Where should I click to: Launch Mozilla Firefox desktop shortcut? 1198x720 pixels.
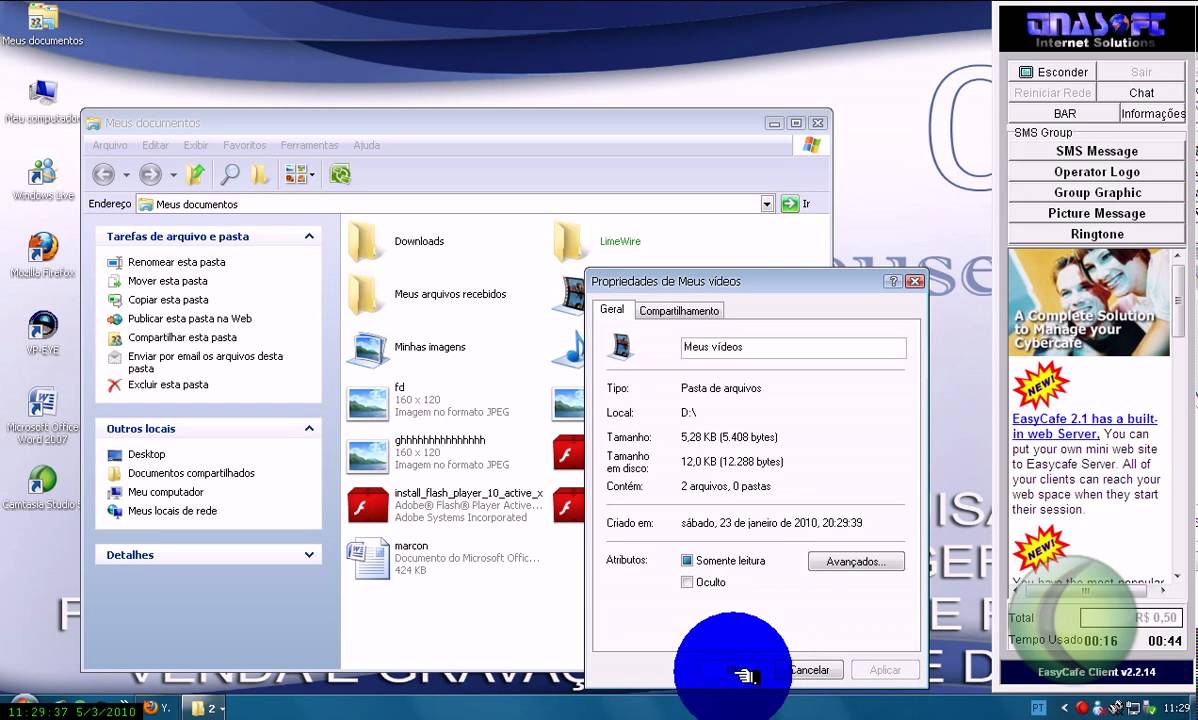click(x=43, y=256)
